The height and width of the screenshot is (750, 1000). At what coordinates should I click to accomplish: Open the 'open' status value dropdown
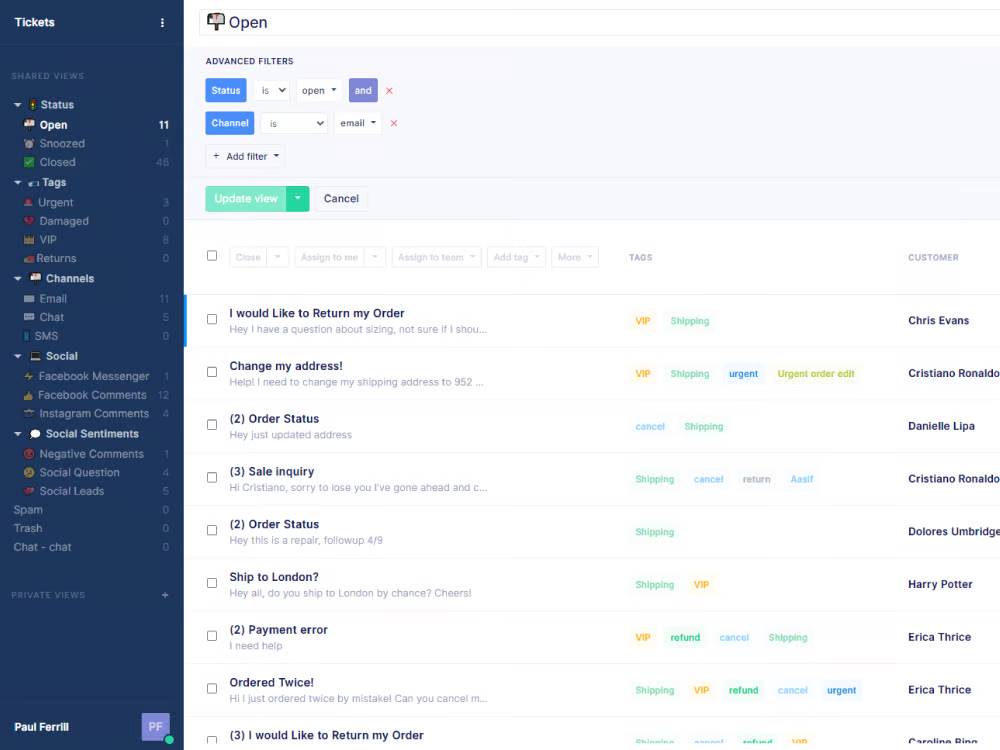320,91
